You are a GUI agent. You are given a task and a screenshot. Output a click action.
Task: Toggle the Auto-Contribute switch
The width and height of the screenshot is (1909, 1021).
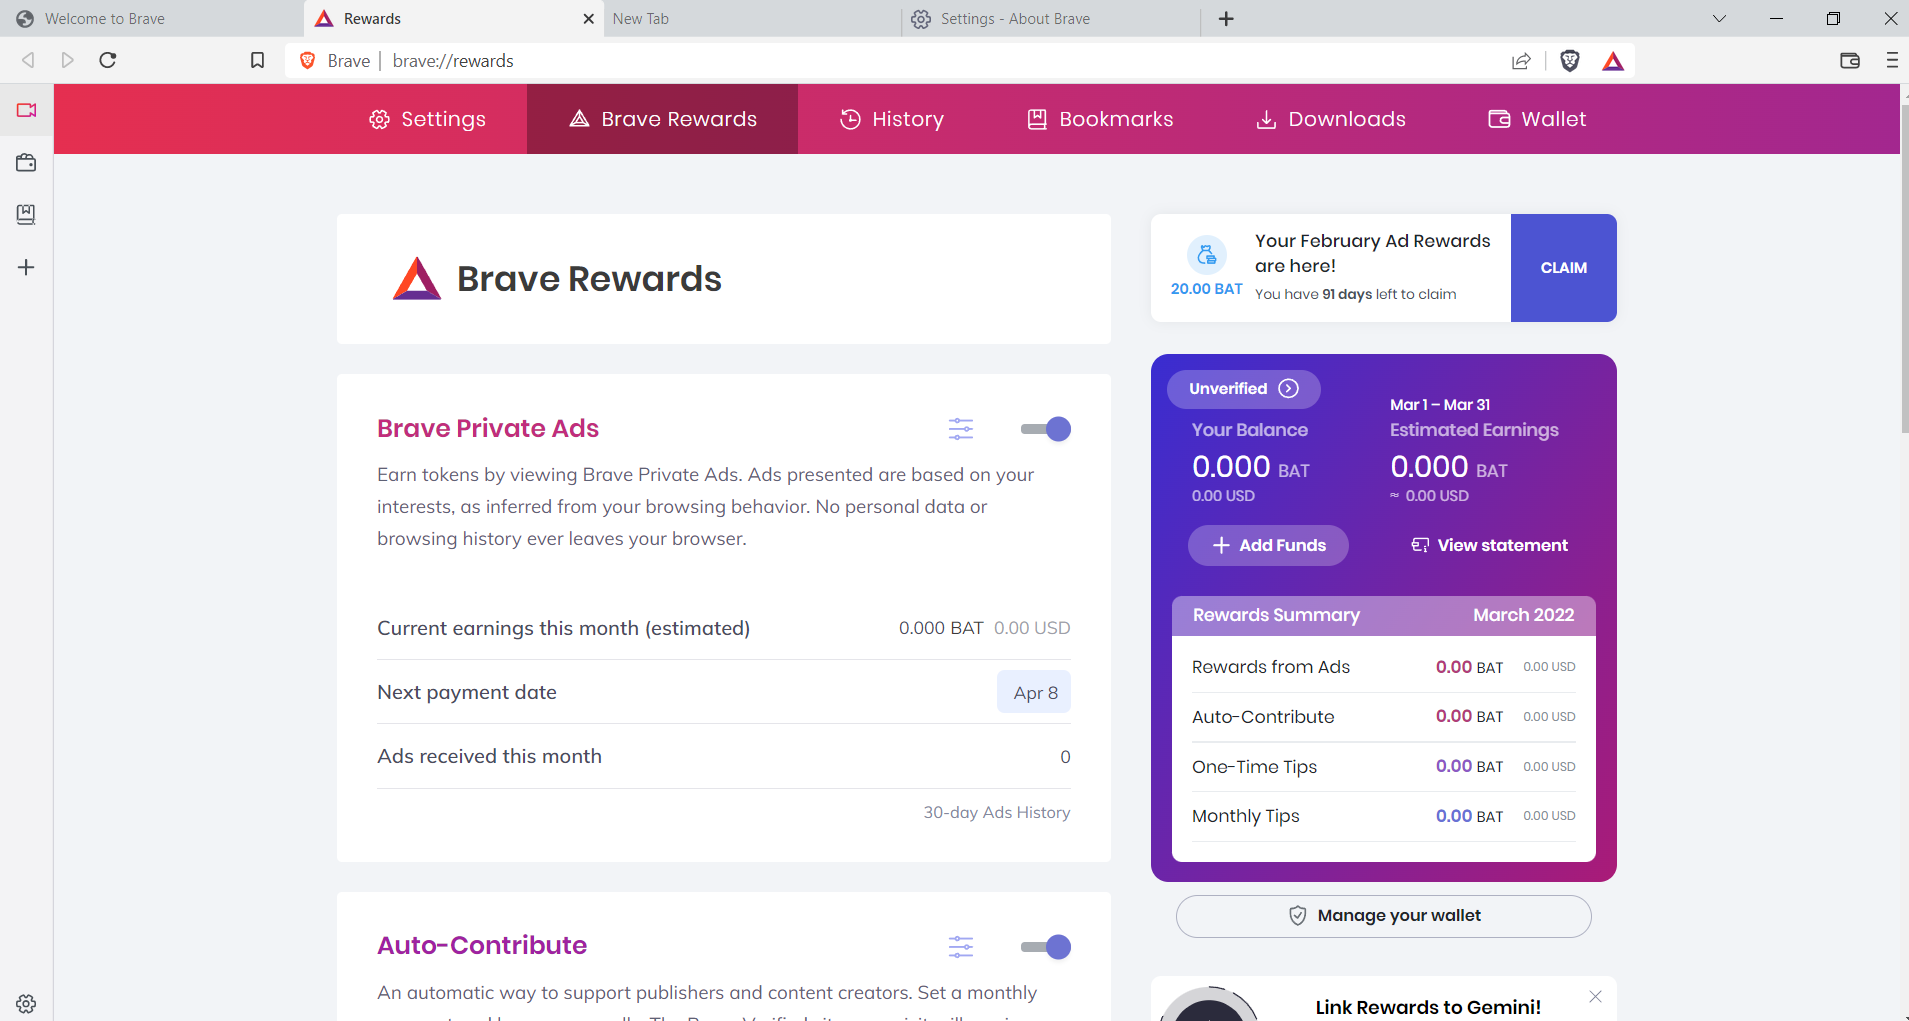(1045, 946)
